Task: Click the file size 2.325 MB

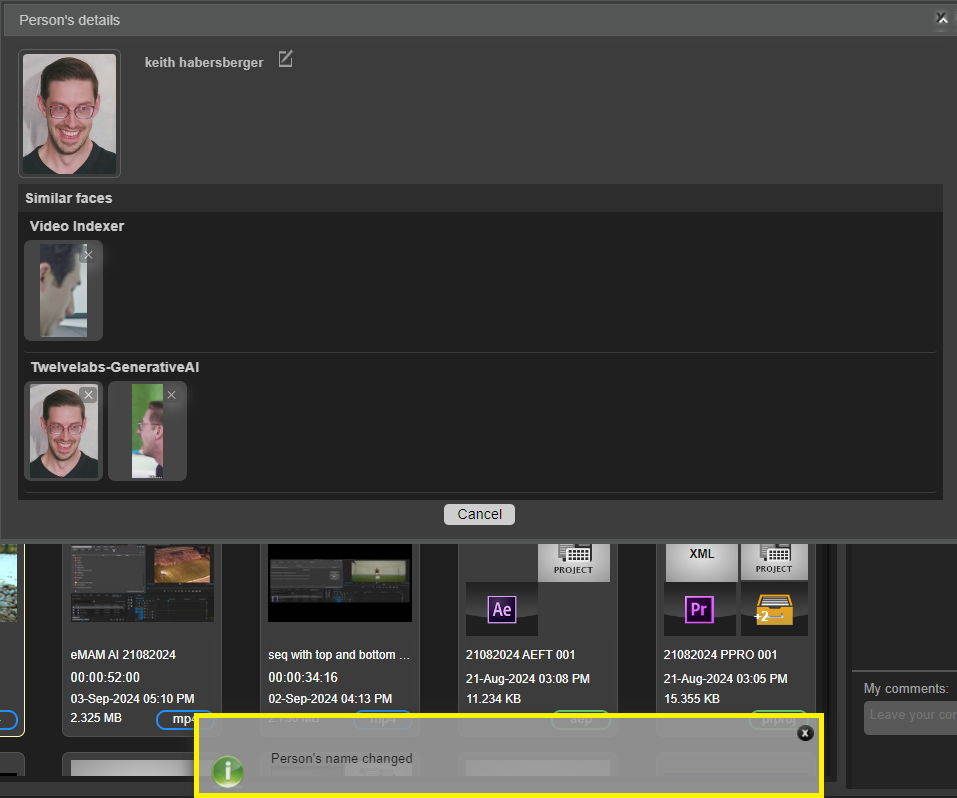Action: [x=96, y=717]
